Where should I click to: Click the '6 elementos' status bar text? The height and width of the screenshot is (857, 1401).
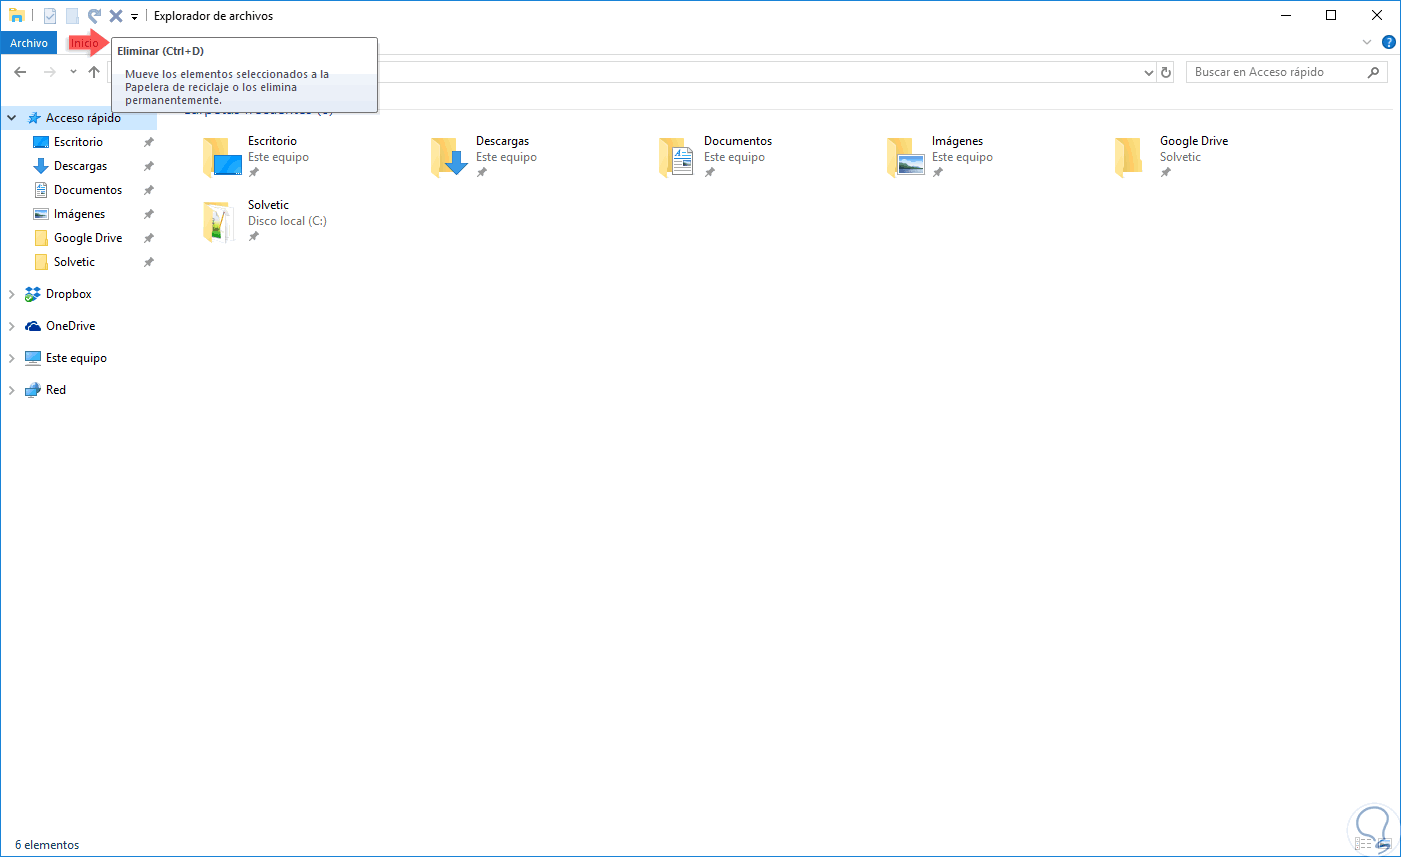pyautogui.click(x=47, y=845)
